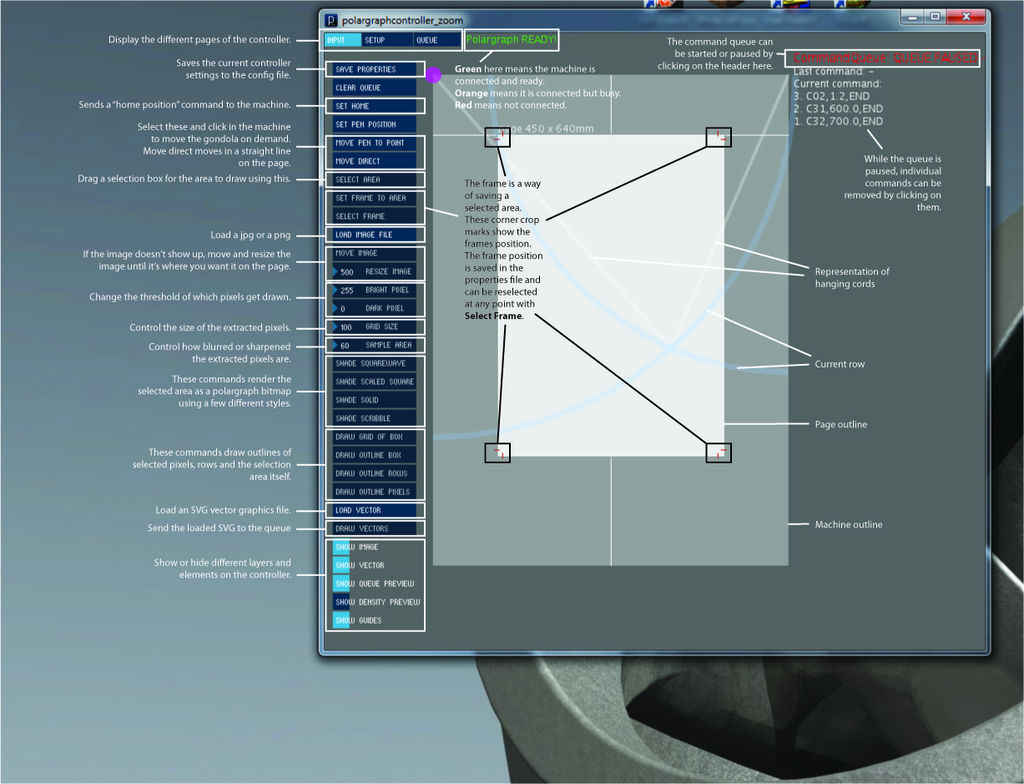The width and height of the screenshot is (1024, 784).
Task: Switch to the INPUT tab
Action: (x=343, y=40)
